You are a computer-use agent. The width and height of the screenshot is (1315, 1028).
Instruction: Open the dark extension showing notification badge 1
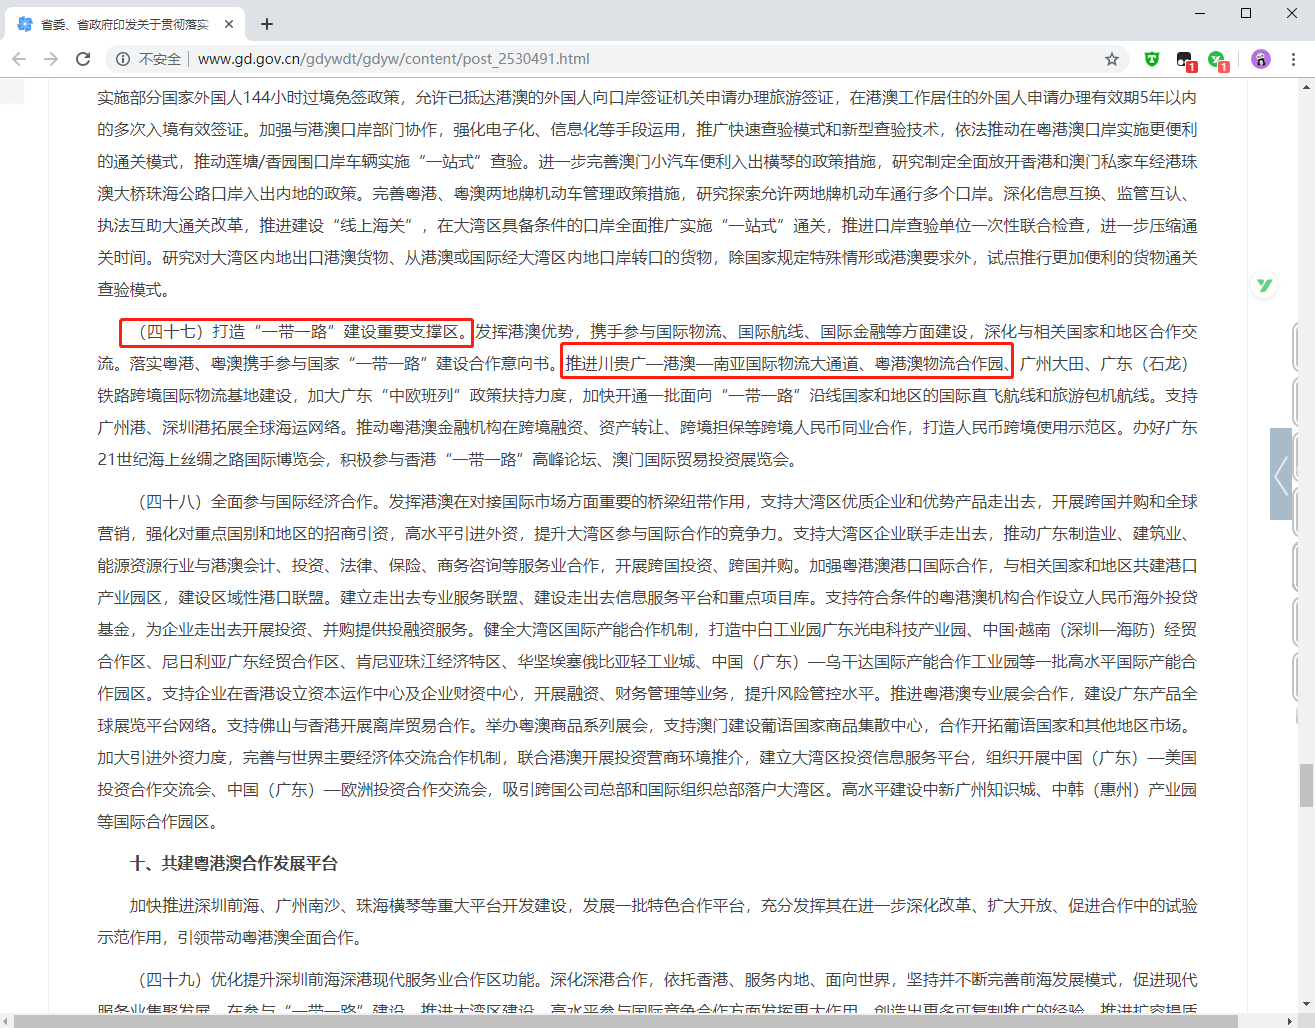[x=1184, y=59]
